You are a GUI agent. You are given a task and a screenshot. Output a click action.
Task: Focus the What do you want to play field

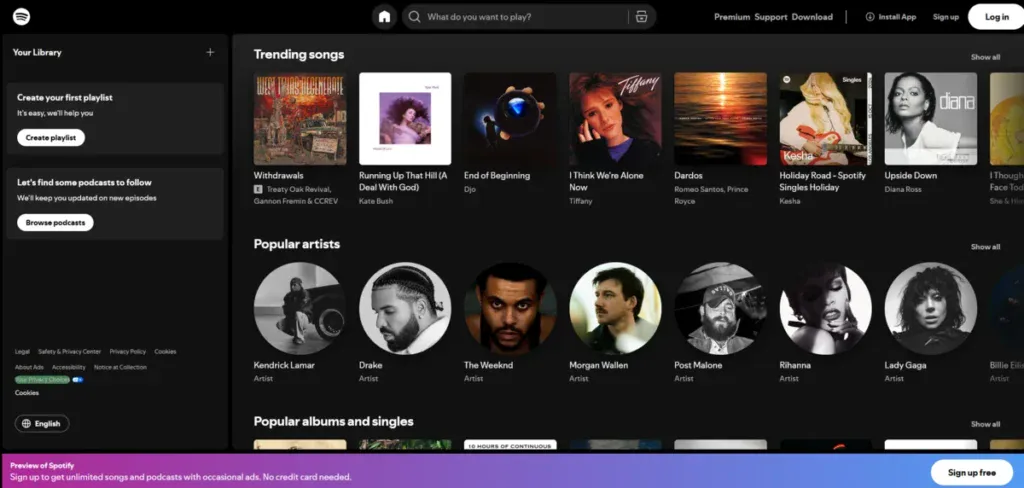[x=528, y=17]
